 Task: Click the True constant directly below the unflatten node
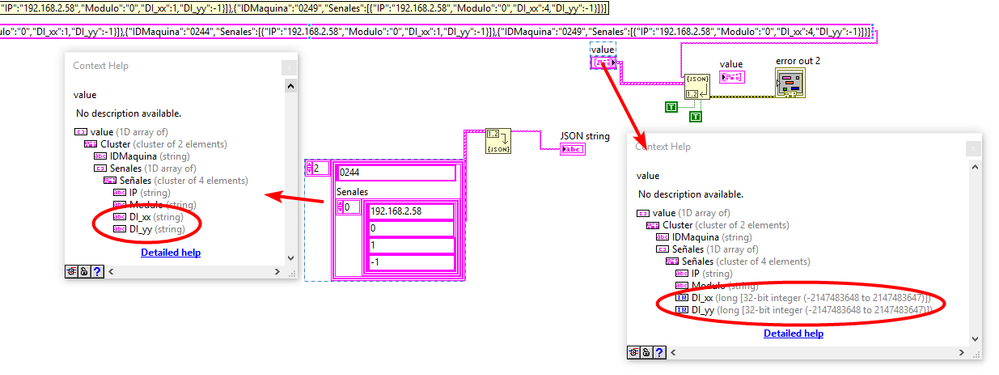tap(696, 116)
